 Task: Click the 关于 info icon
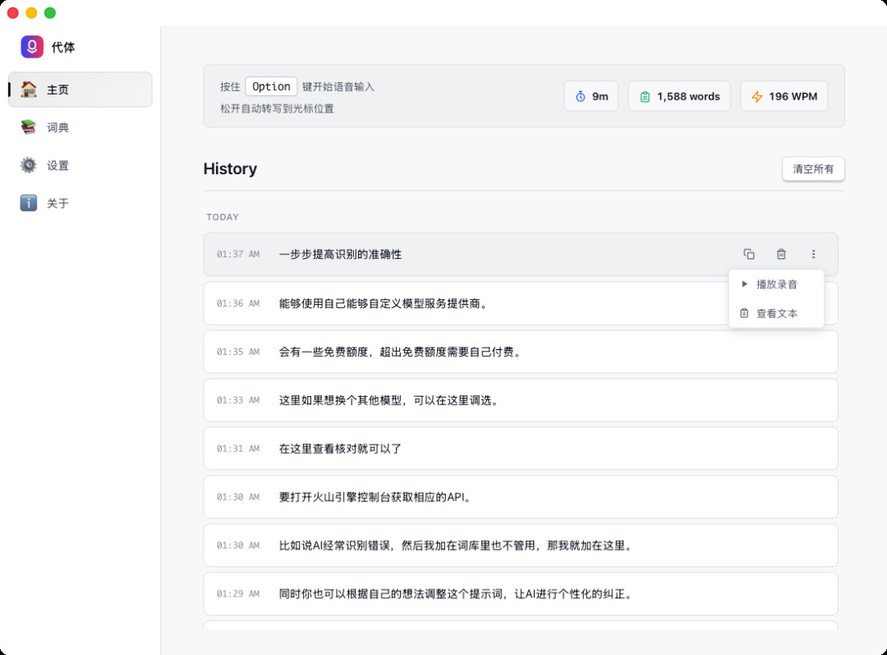pos(29,203)
